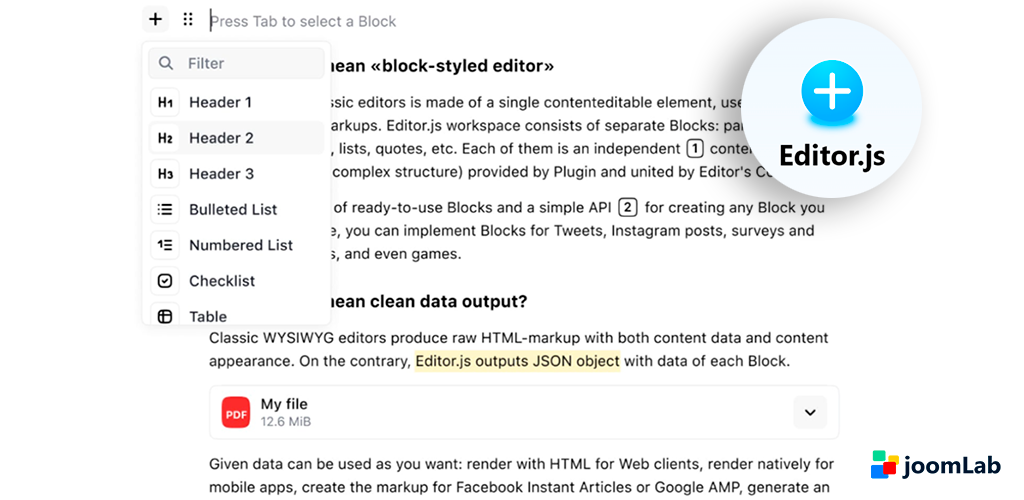Click the Bulleted List icon

point(165,210)
